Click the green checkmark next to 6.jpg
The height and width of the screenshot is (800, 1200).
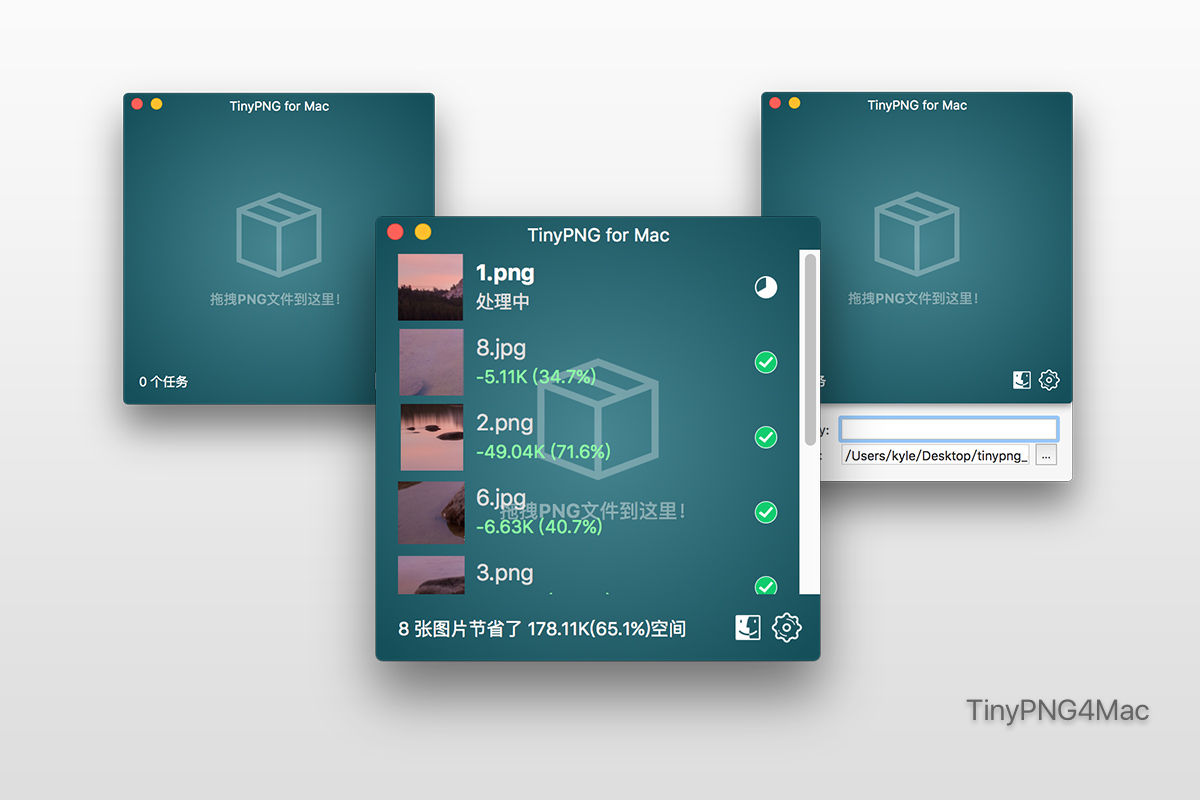pyautogui.click(x=766, y=512)
